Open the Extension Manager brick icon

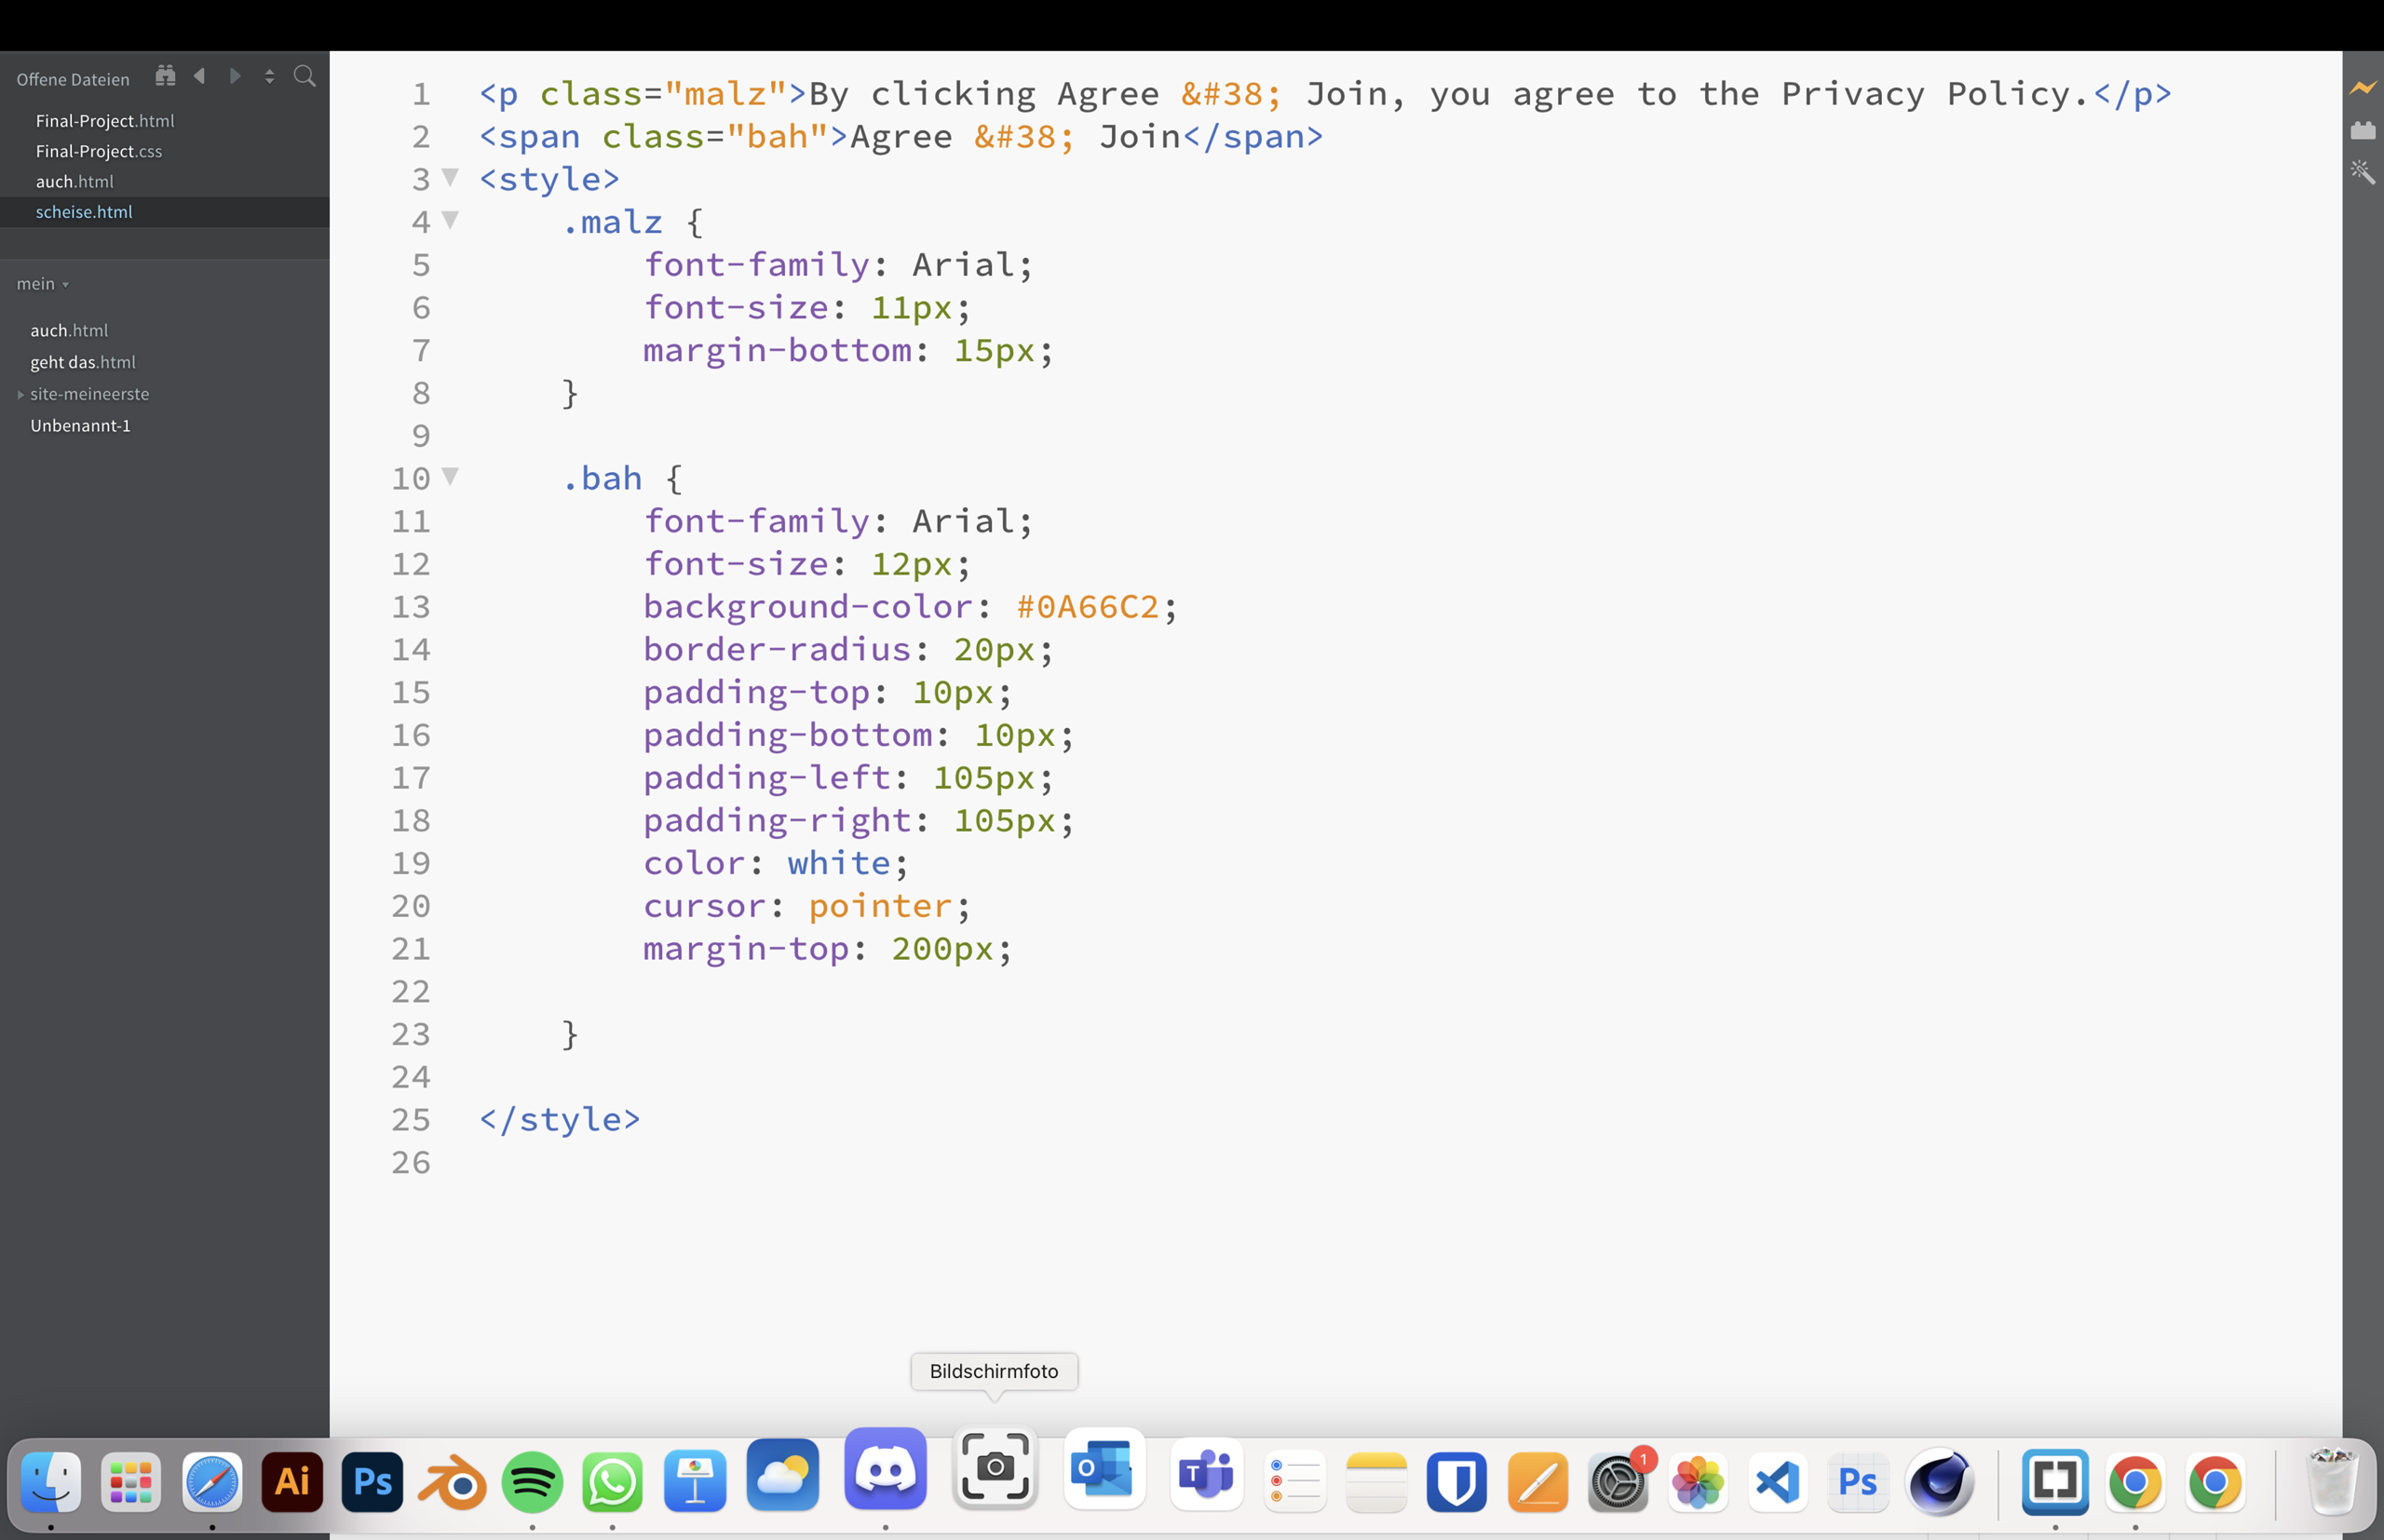(x=2364, y=130)
